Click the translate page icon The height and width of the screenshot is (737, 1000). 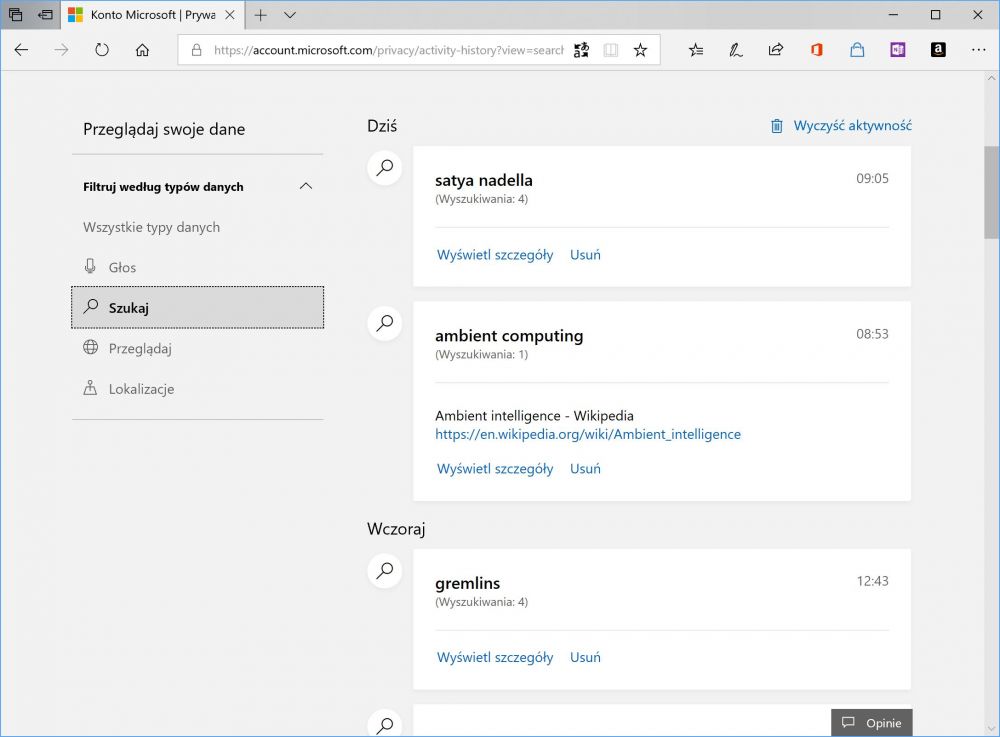[x=581, y=50]
